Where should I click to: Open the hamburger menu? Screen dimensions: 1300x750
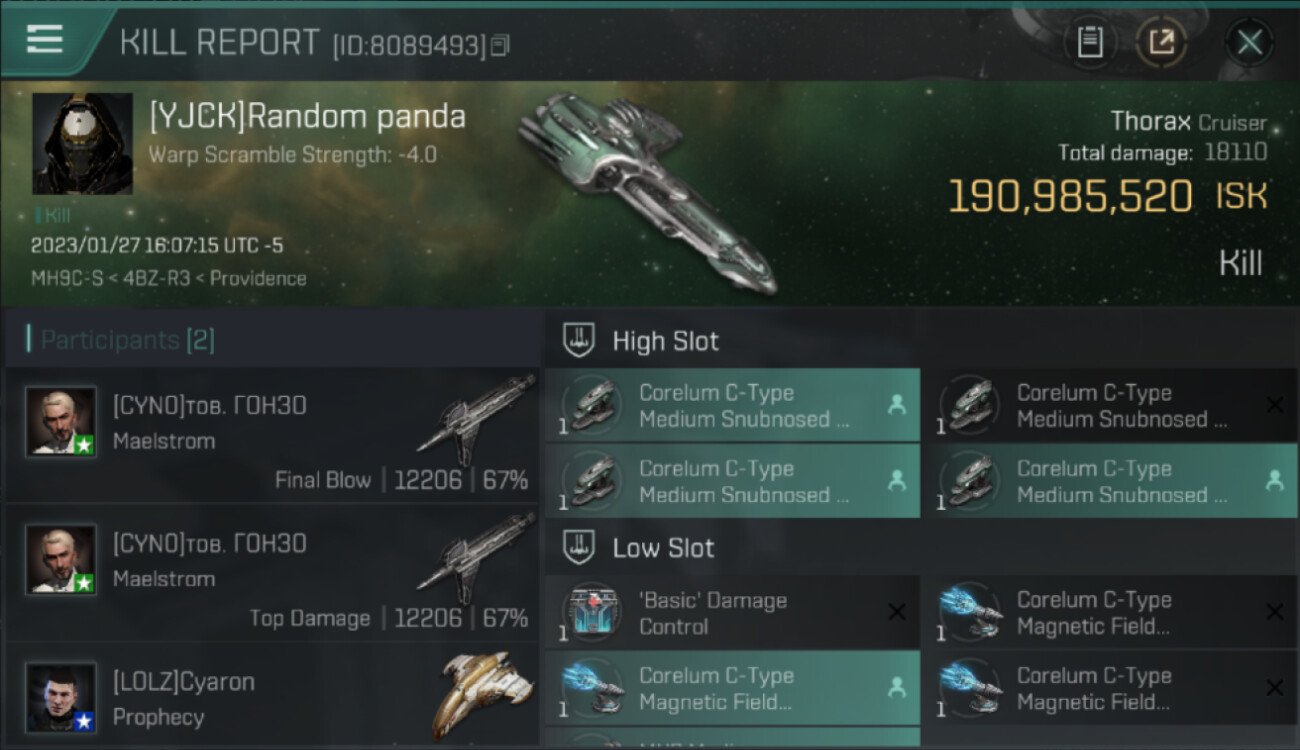45,40
